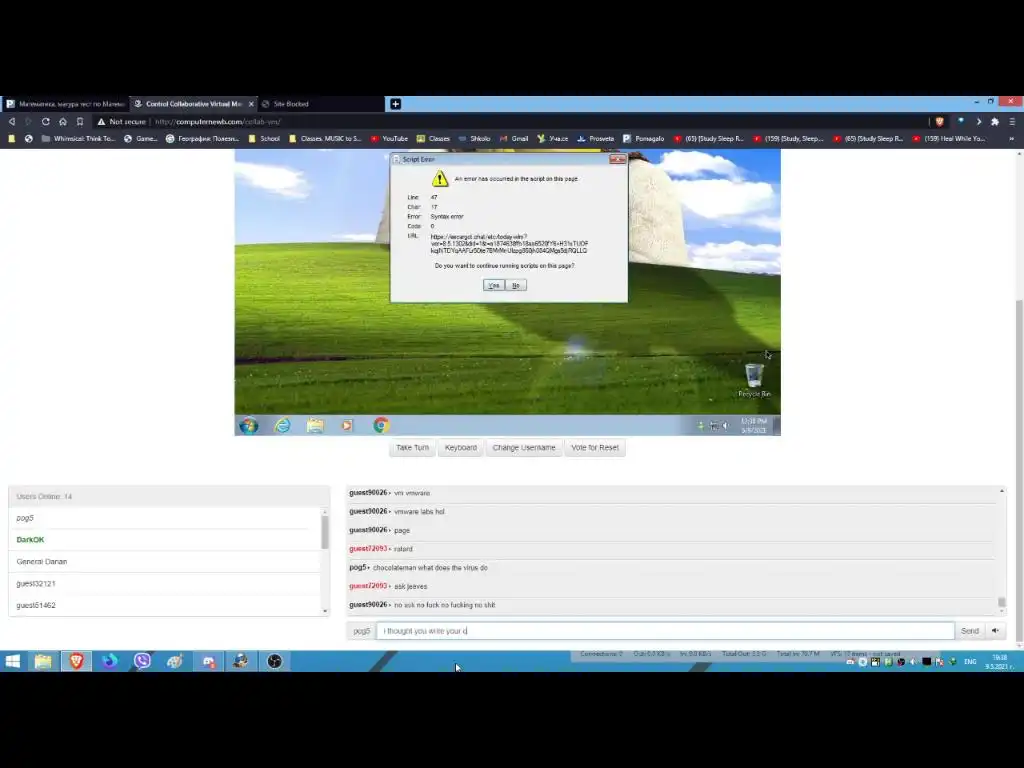Open the 'Classes. MUSIC to S...' bookmark folder
Viewport: 1024px width, 768px height.
tap(325, 138)
